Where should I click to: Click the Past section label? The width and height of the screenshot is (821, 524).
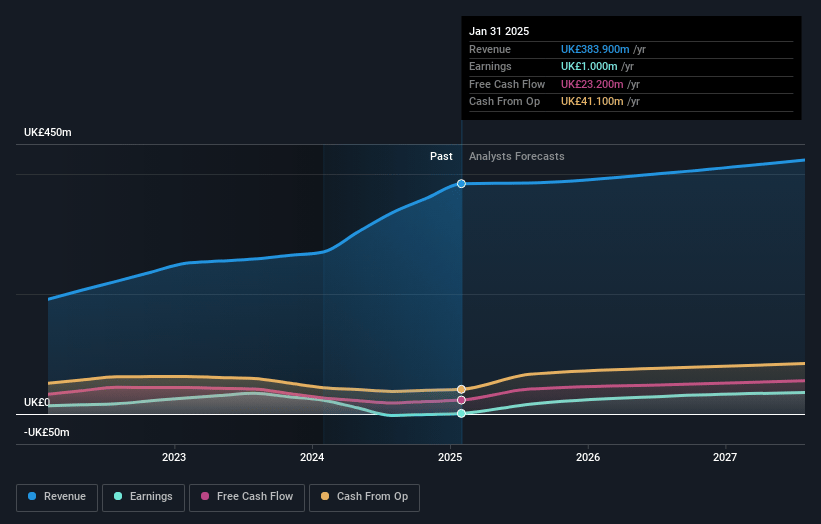[441, 156]
